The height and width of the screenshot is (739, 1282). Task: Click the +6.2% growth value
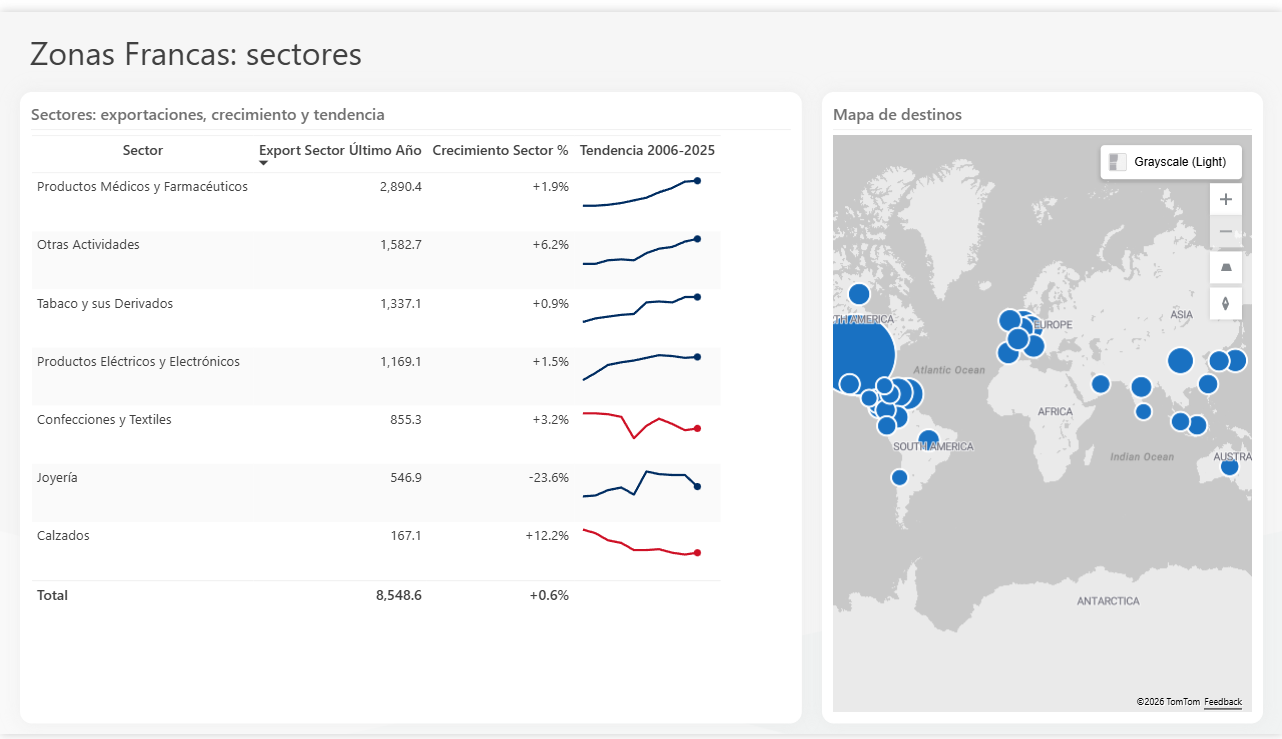(x=551, y=244)
